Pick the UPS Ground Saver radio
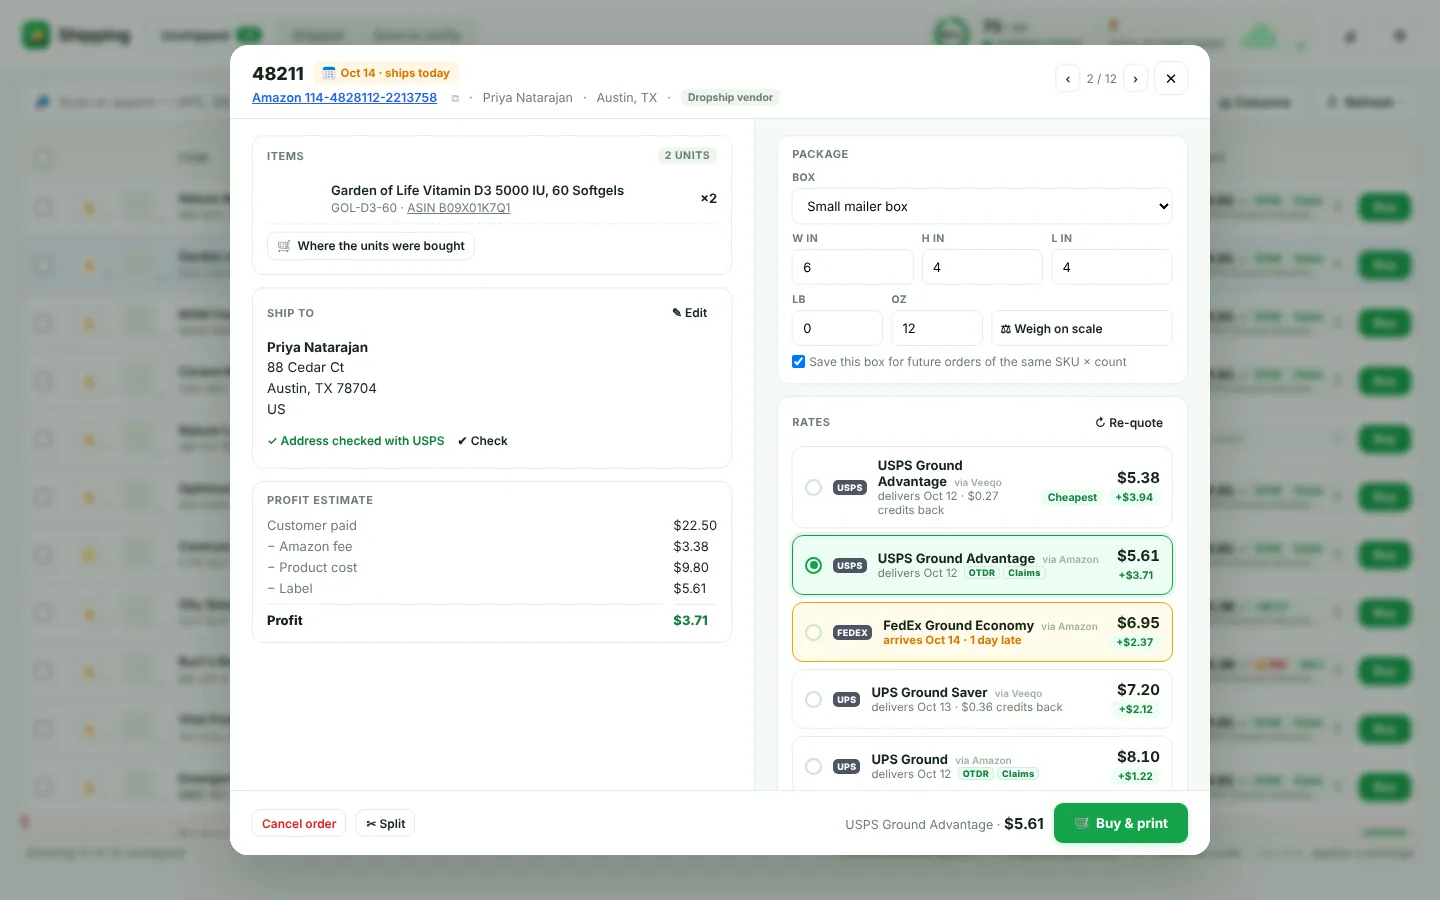The image size is (1440, 900). point(814,700)
